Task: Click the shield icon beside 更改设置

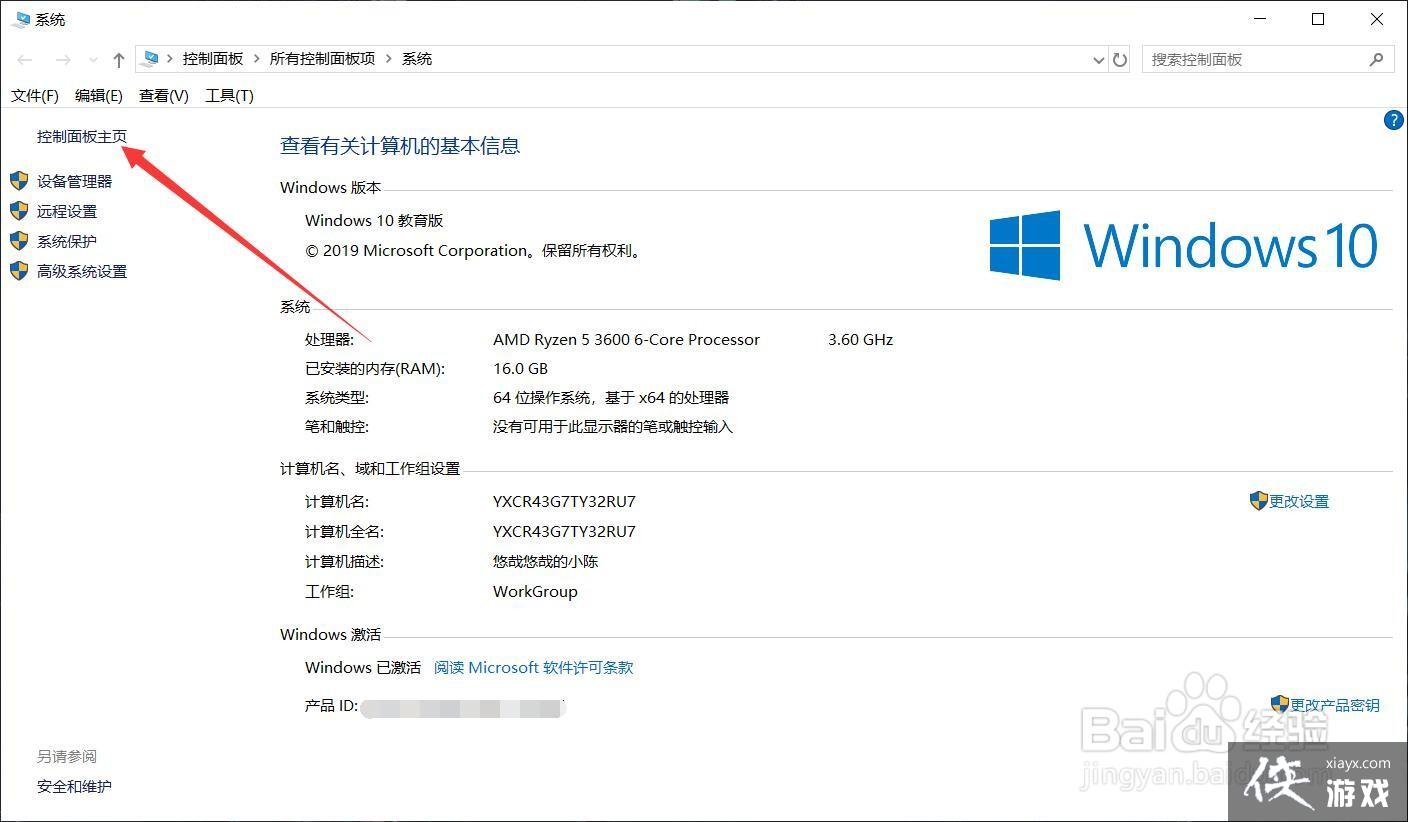Action: coord(1259,500)
